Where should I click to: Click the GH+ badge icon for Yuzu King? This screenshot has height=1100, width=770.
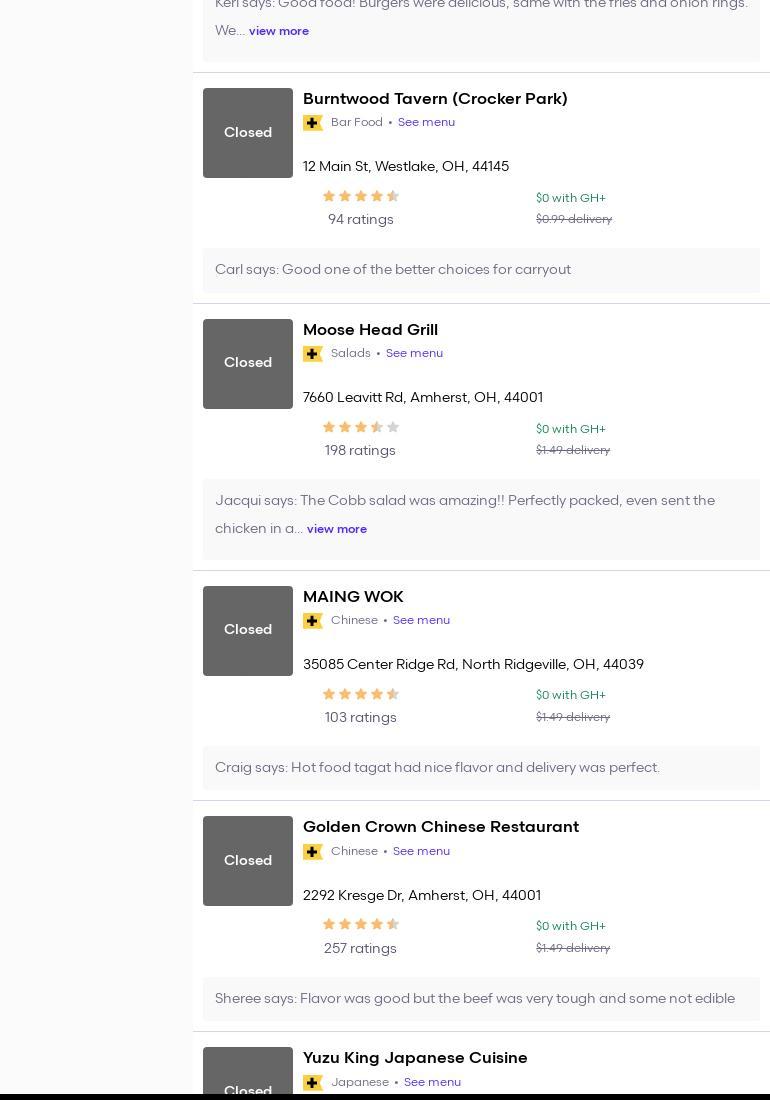313,1083
